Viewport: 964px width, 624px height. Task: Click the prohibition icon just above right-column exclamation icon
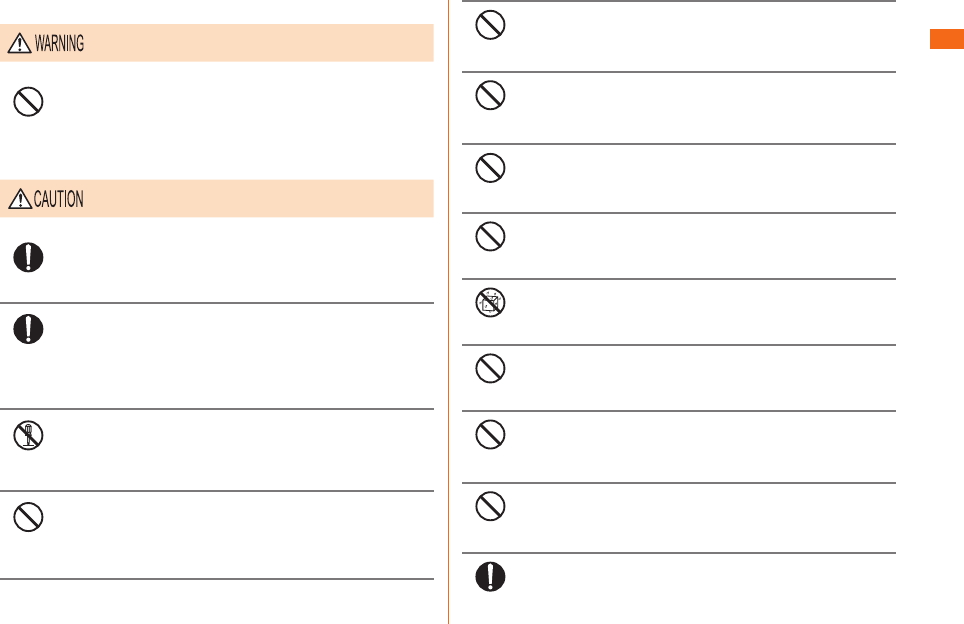490,507
